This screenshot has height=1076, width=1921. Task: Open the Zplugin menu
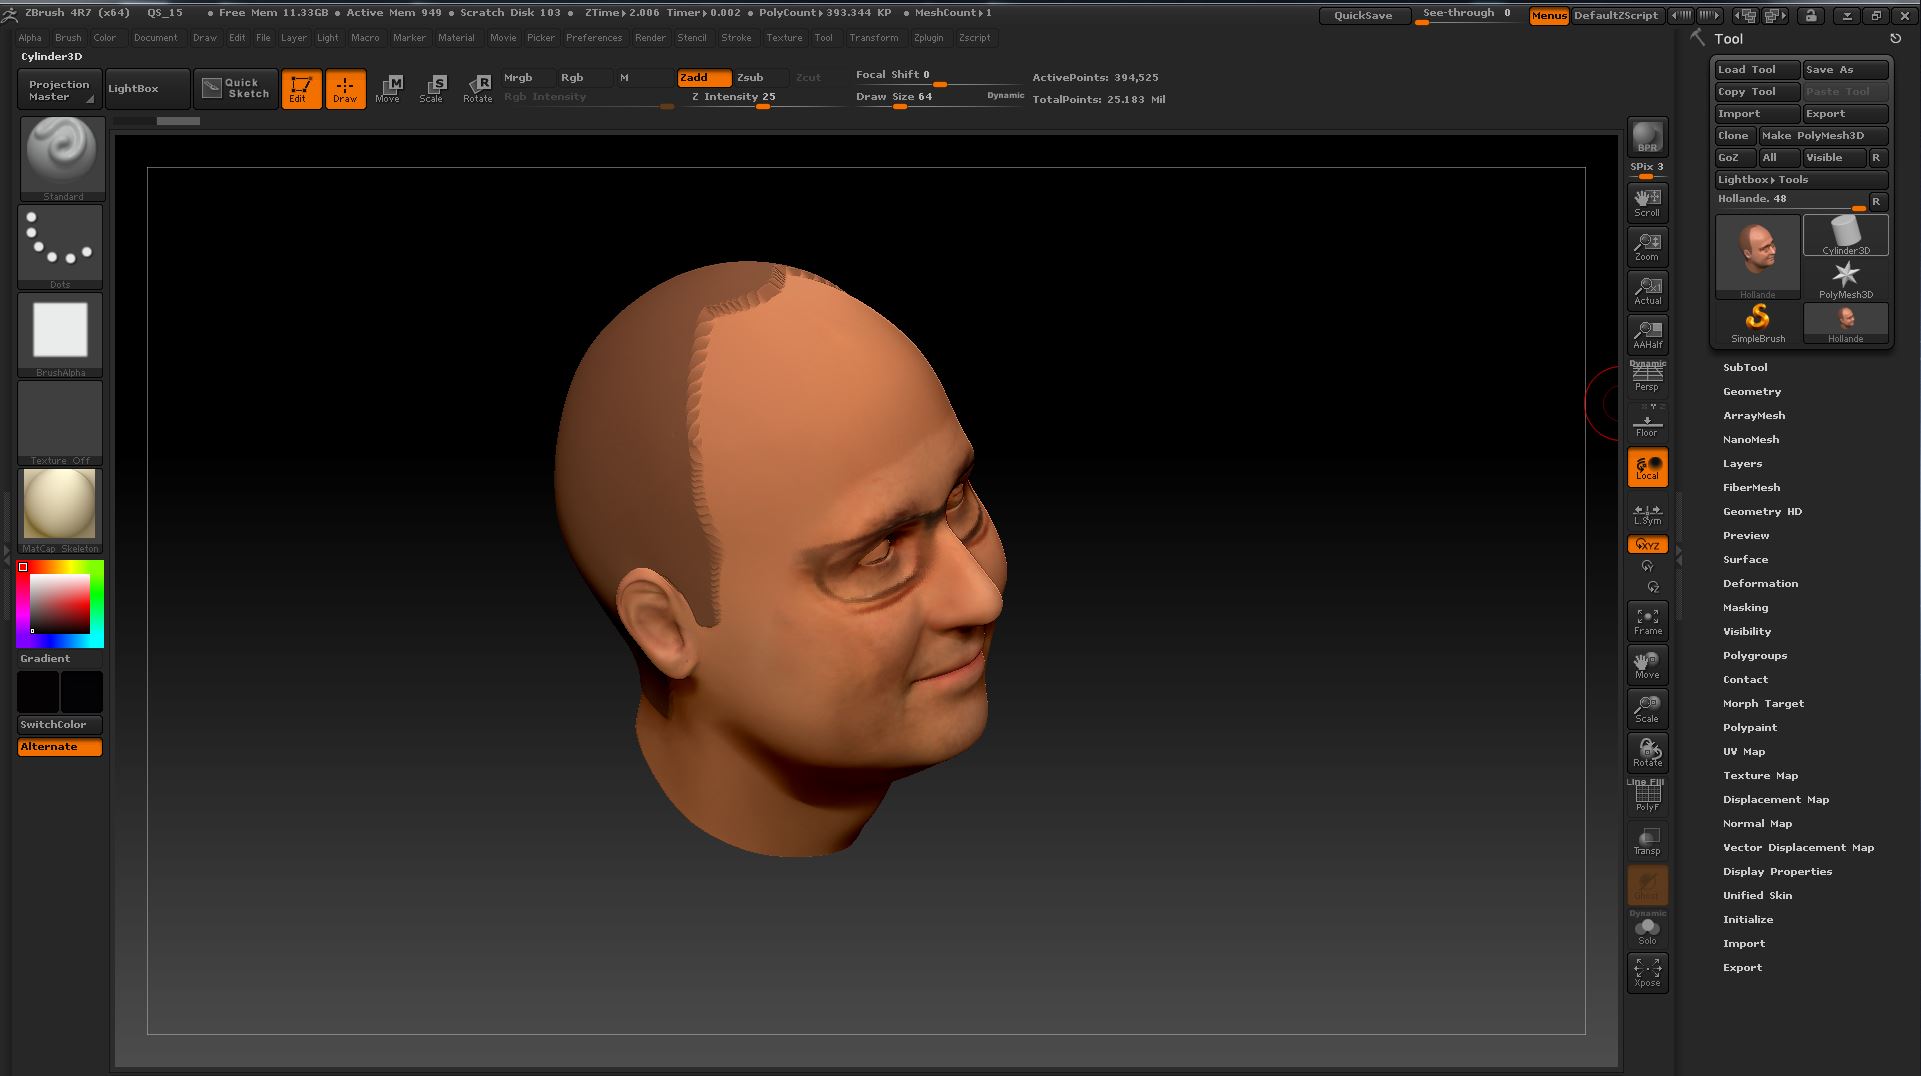(928, 38)
